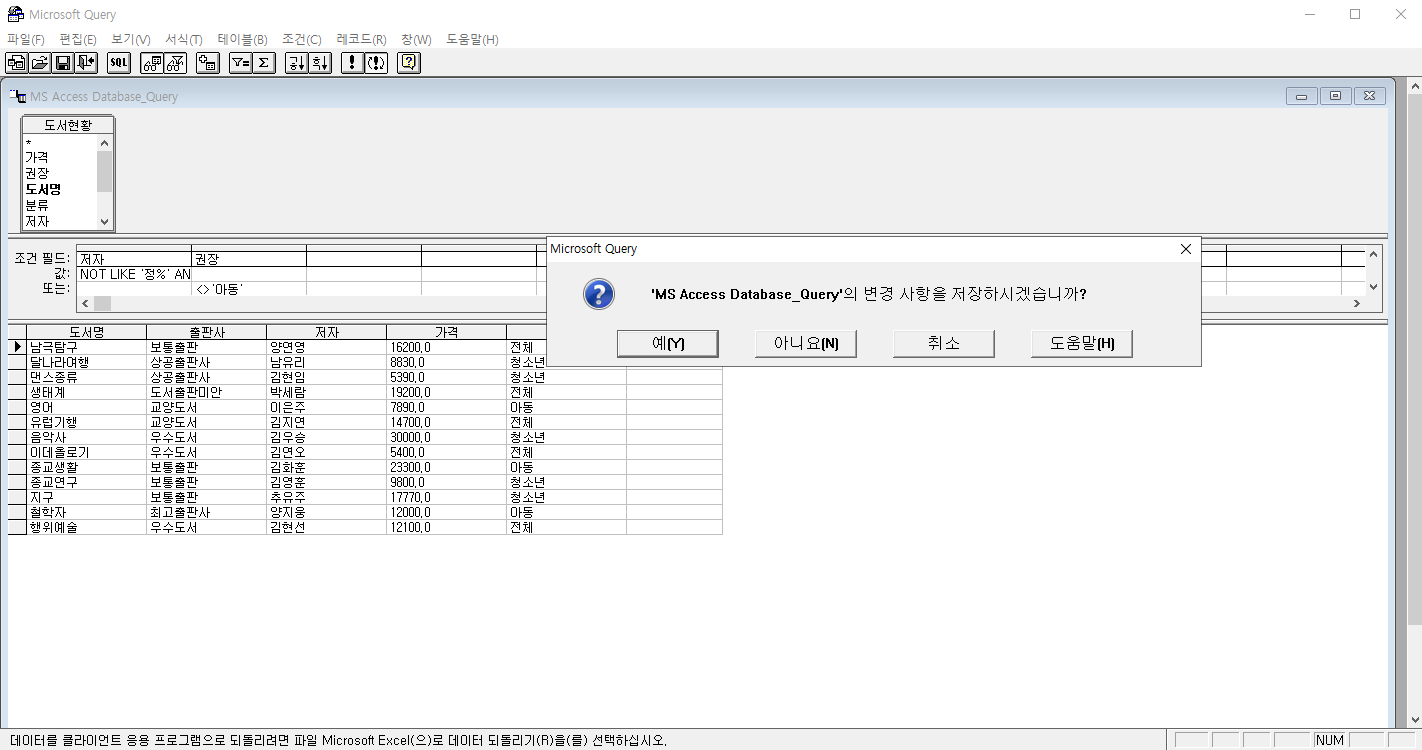Select the 도서명 field in table list
Image resolution: width=1422 pixels, height=750 pixels.
click(43, 189)
